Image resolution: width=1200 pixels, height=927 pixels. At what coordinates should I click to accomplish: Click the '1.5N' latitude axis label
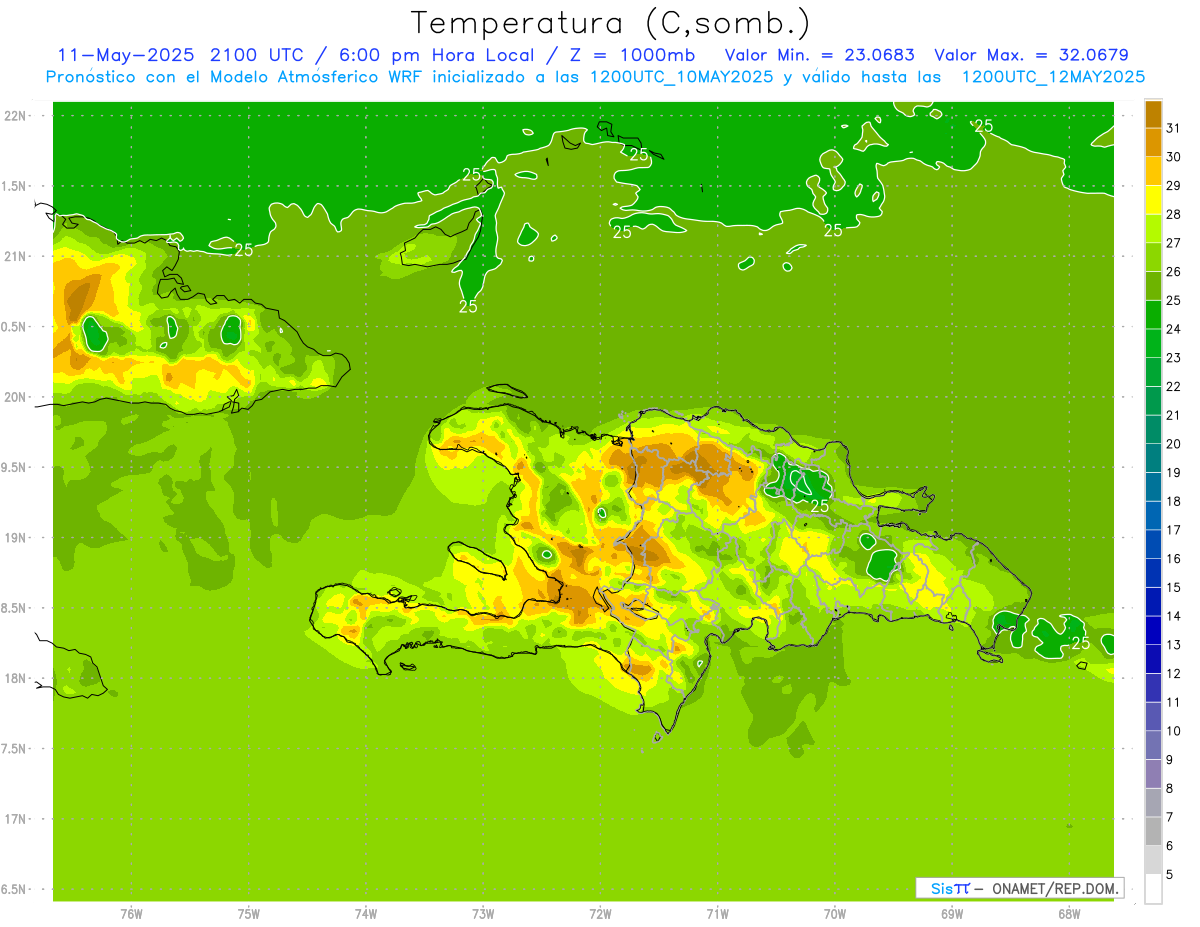15,186
